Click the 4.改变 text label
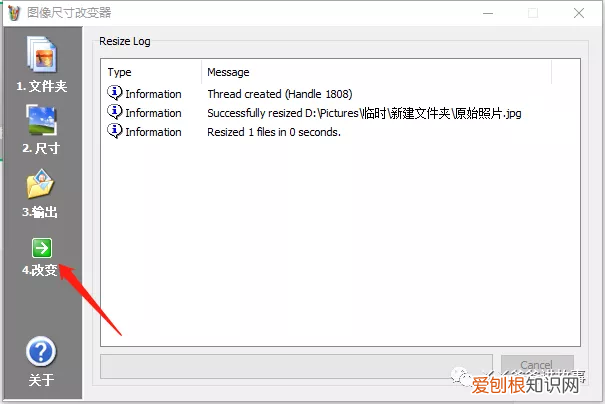 pos(40,270)
